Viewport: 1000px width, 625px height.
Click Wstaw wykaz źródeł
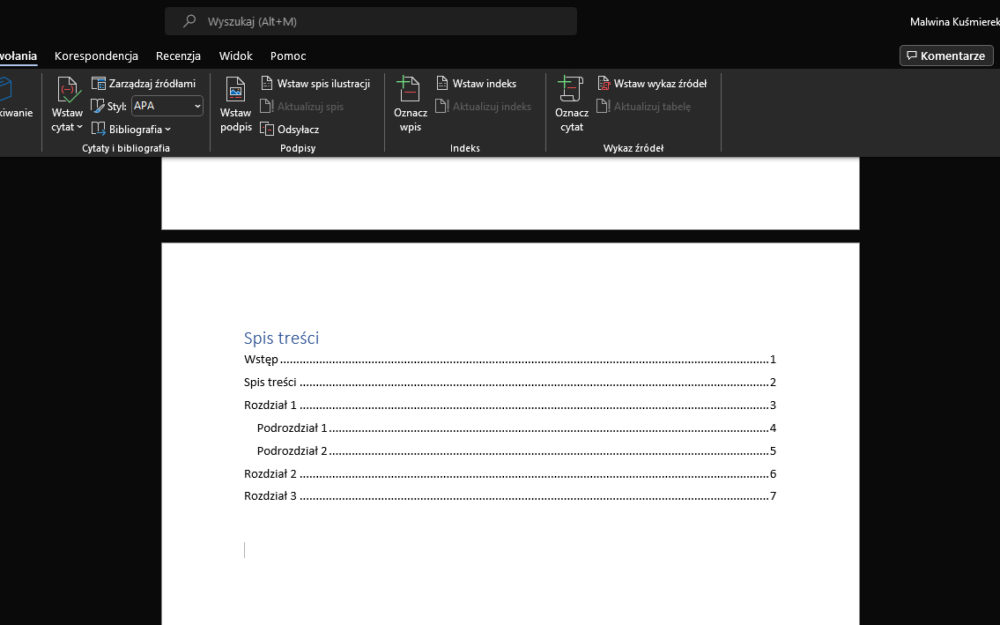(652, 84)
